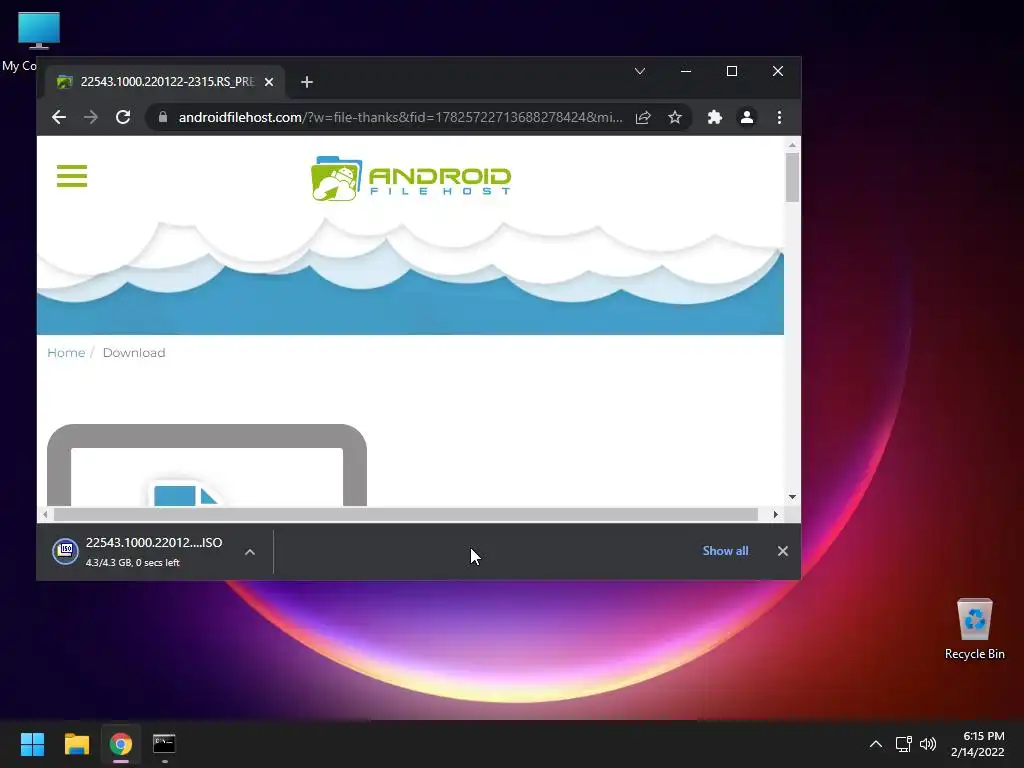Image resolution: width=1024 pixels, height=768 pixels.
Task: Click the address bar URL field
Action: (400, 118)
